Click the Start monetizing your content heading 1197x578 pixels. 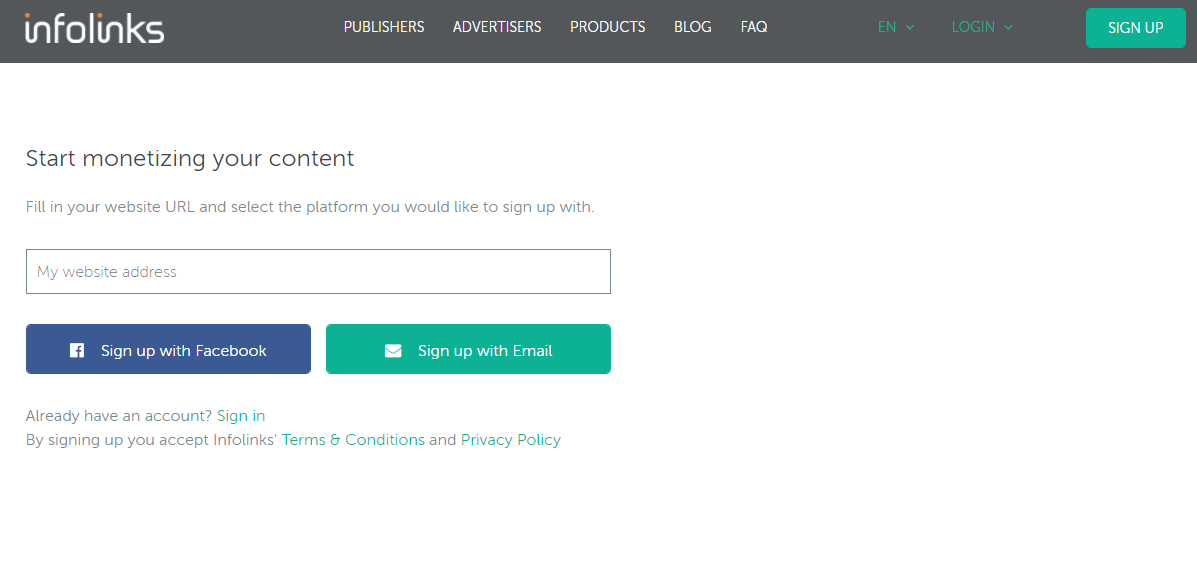(x=190, y=159)
